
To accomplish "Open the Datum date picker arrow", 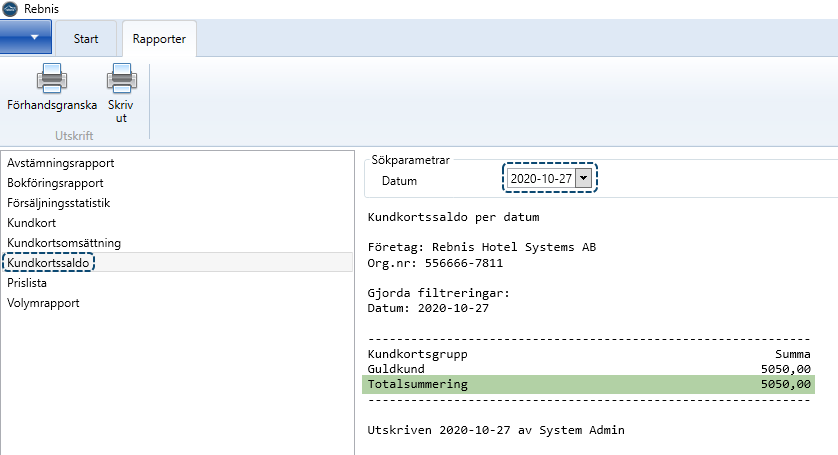I will [x=584, y=178].
